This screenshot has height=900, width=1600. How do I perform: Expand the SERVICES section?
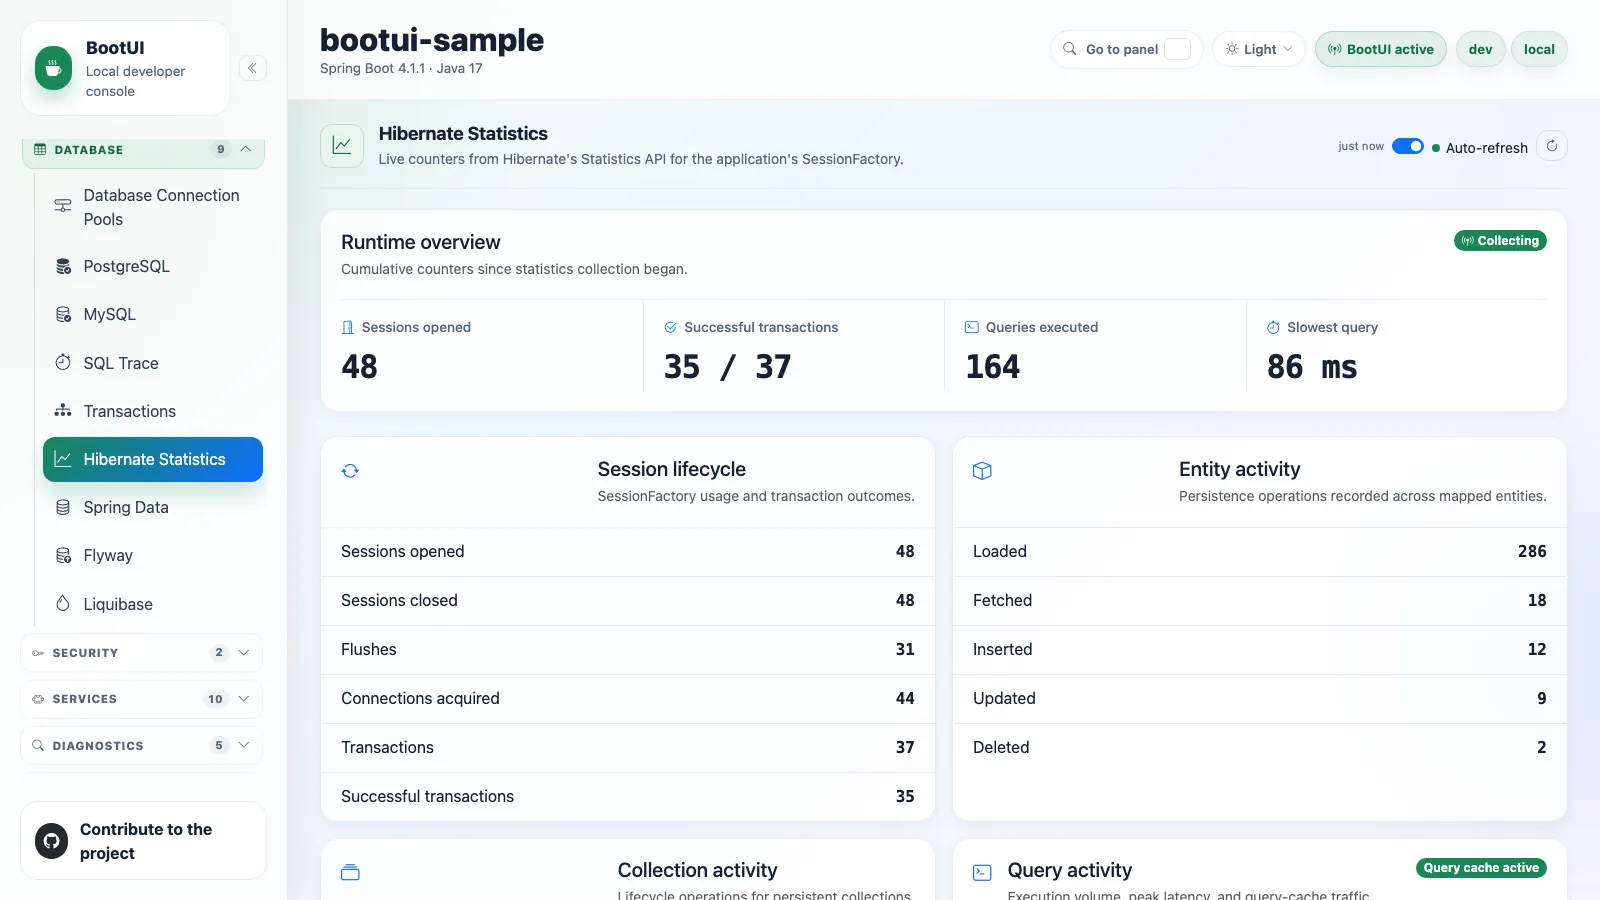141,699
